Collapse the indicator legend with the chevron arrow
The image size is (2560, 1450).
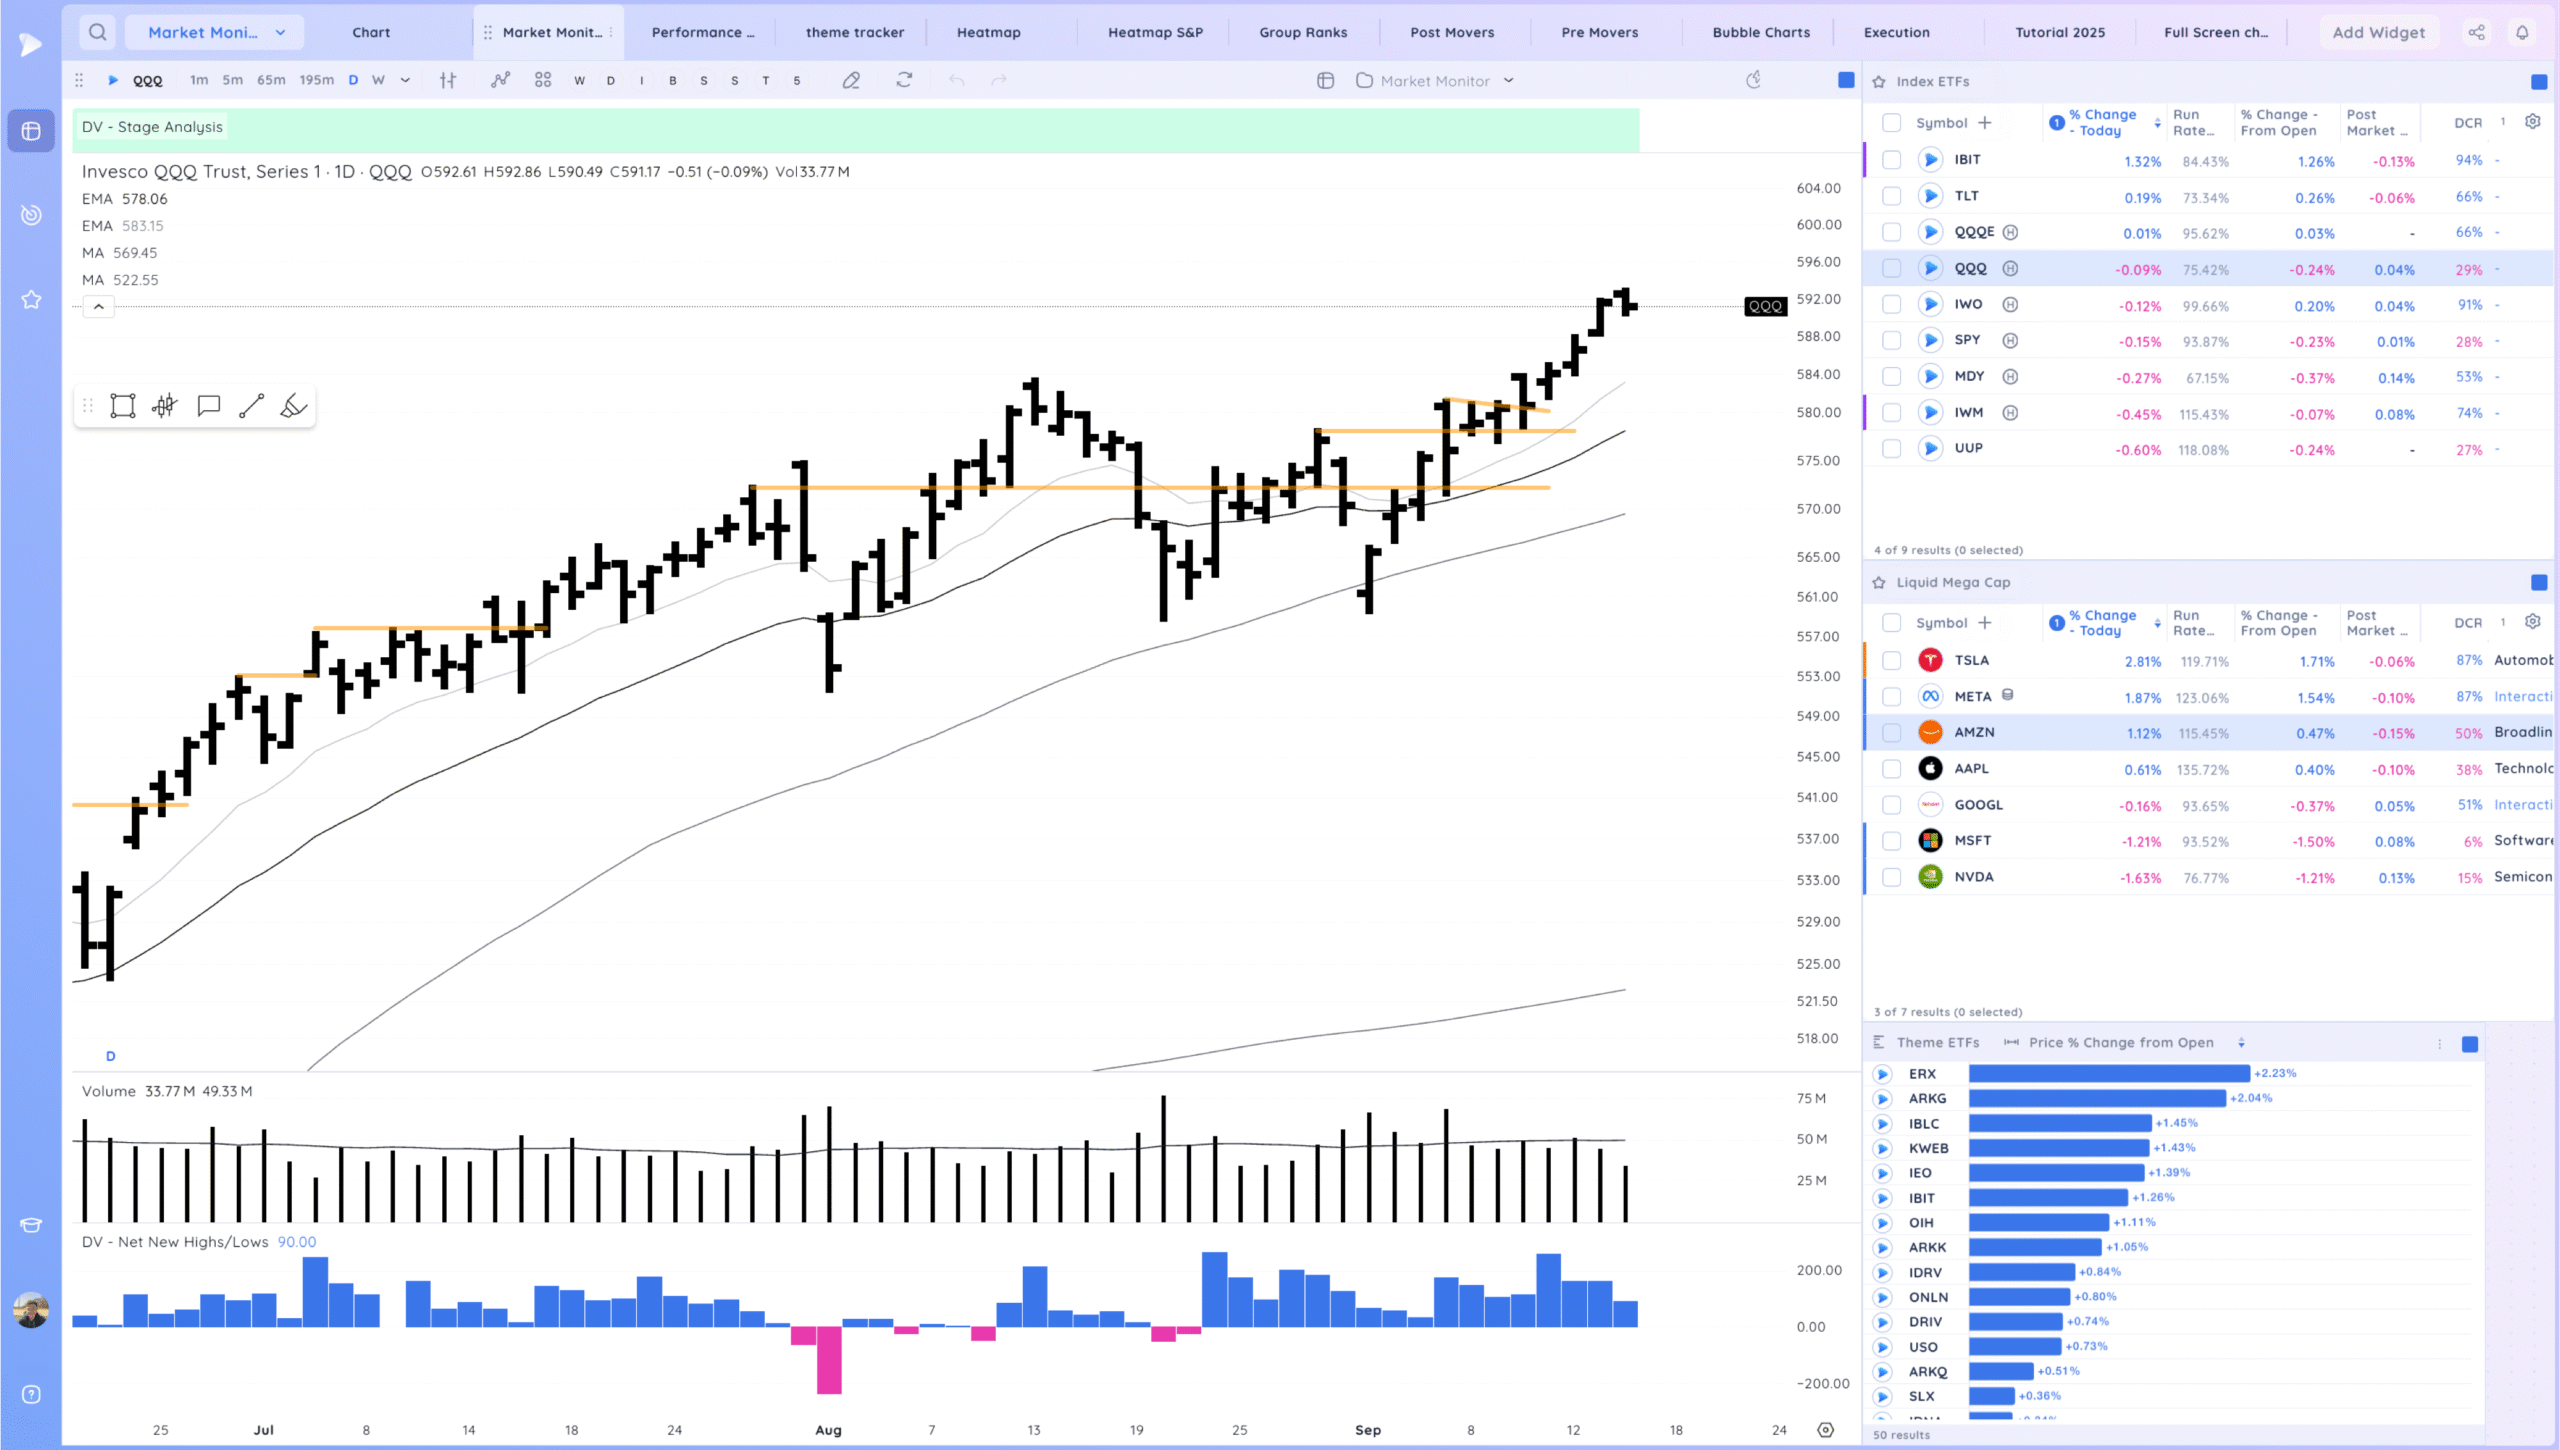point(98,307)
